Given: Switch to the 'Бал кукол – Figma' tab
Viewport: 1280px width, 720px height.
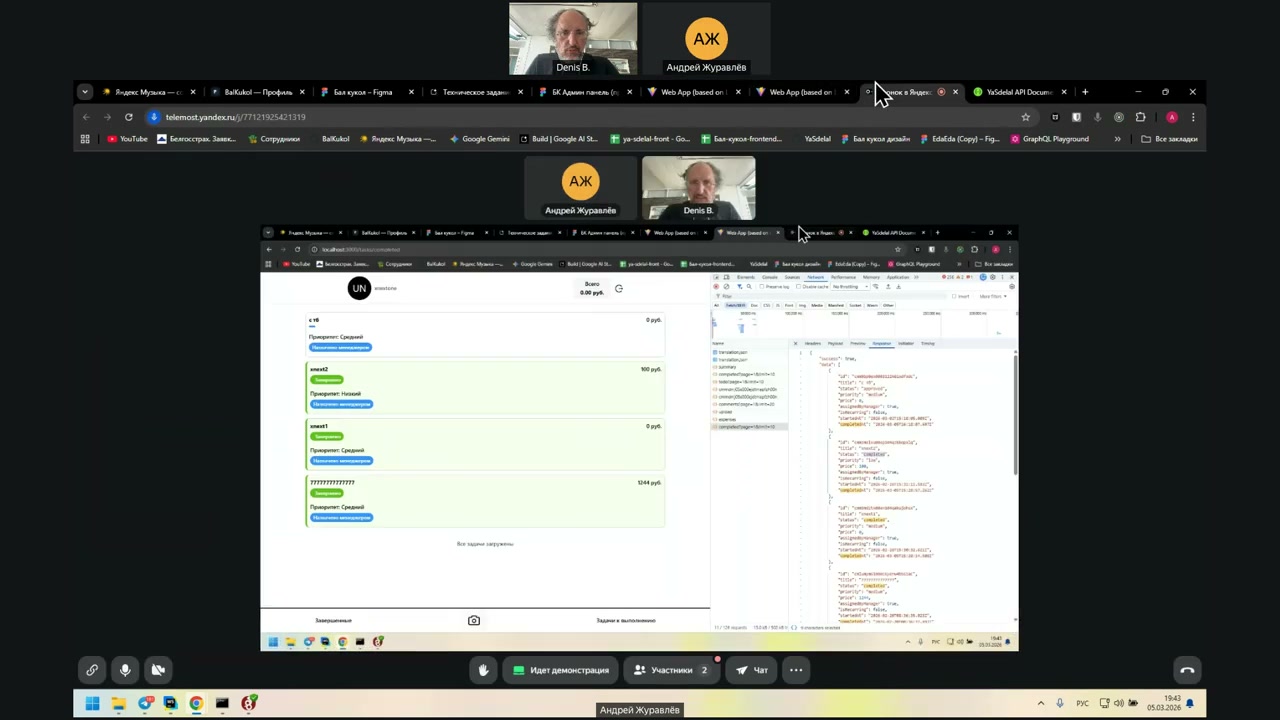Looking at the screenshot, I should pos(362,92).
